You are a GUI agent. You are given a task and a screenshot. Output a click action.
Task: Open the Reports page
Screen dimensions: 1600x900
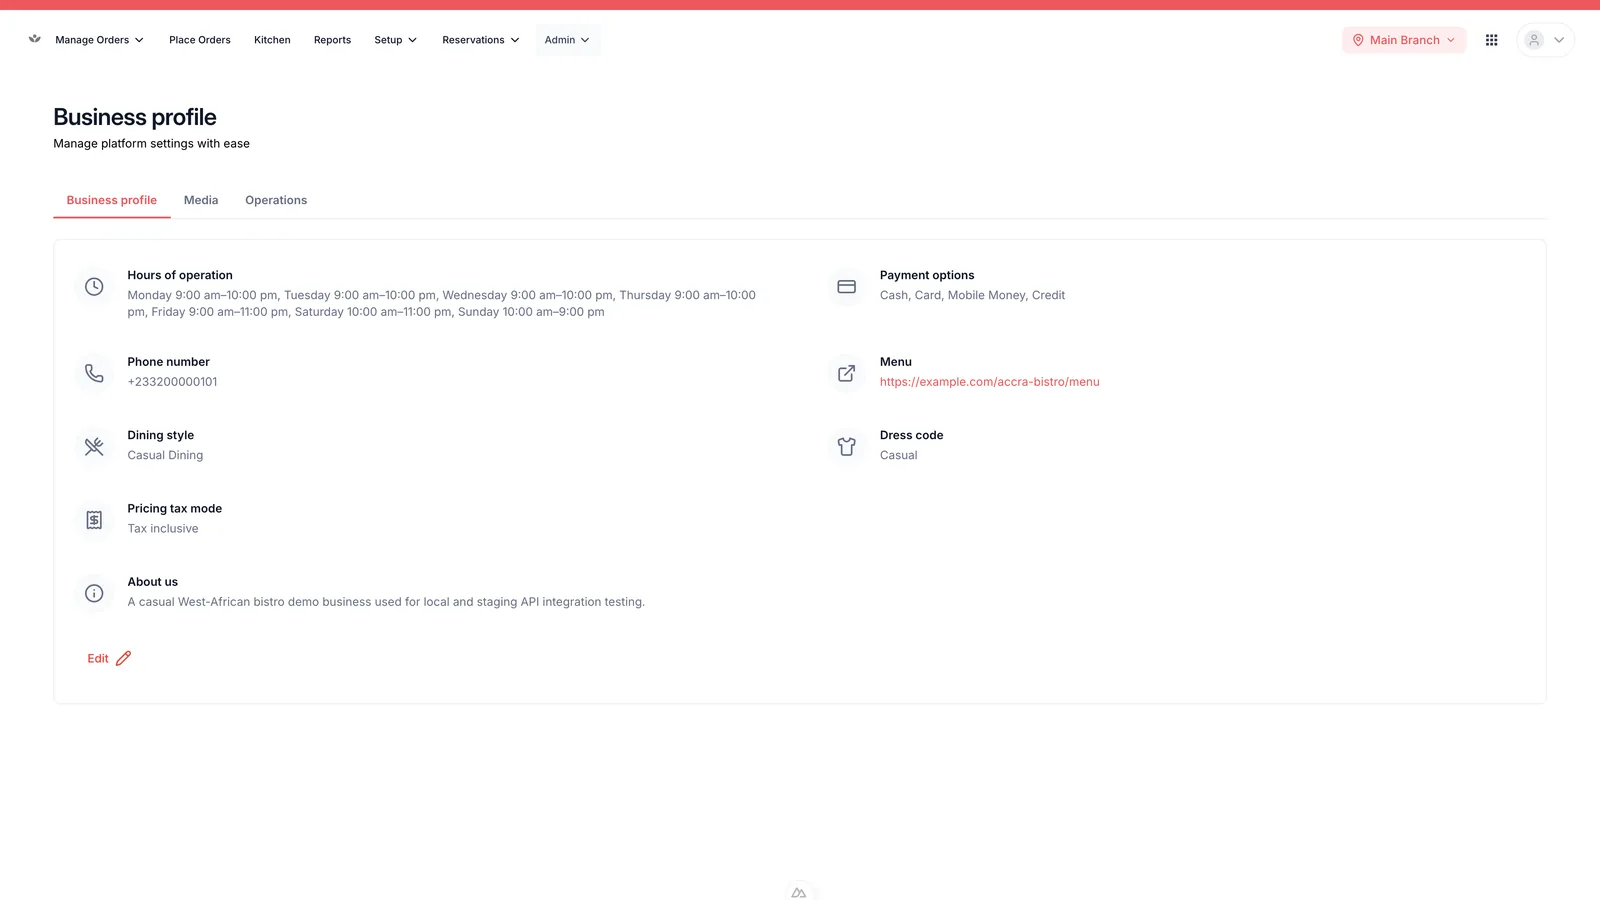(x=332, y=40)
